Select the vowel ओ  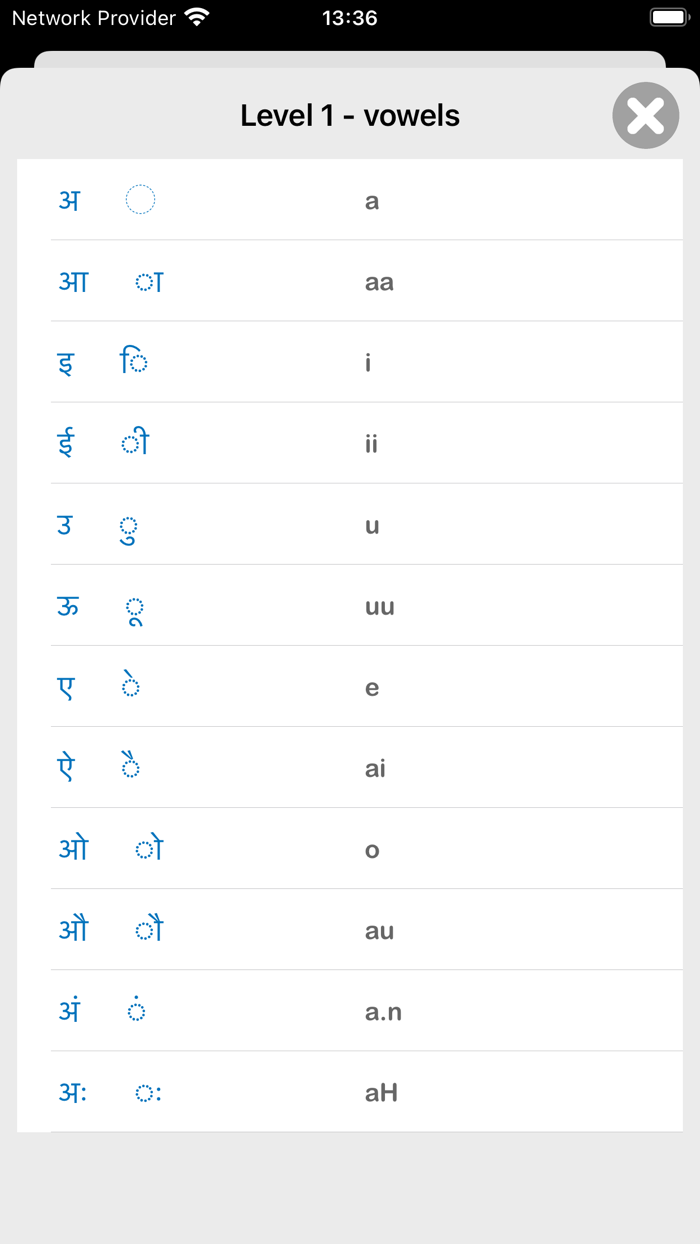pos(74,848)
